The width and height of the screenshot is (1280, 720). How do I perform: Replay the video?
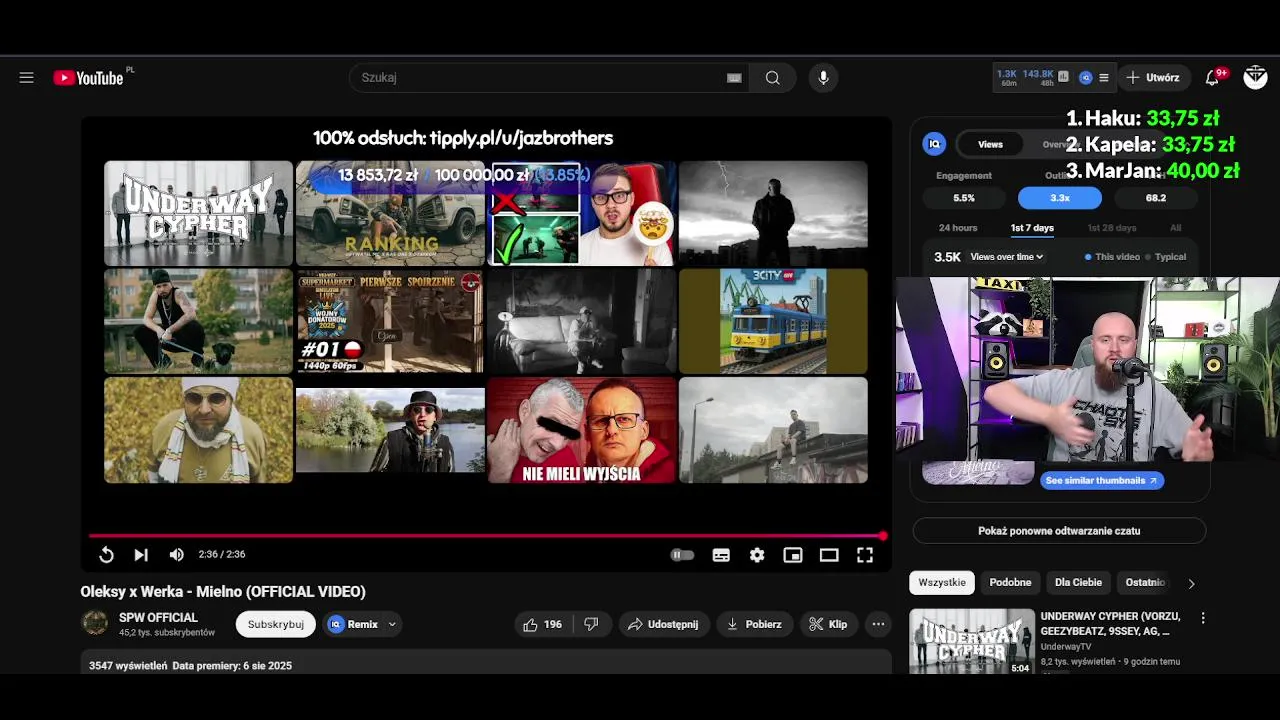[106, 555]
